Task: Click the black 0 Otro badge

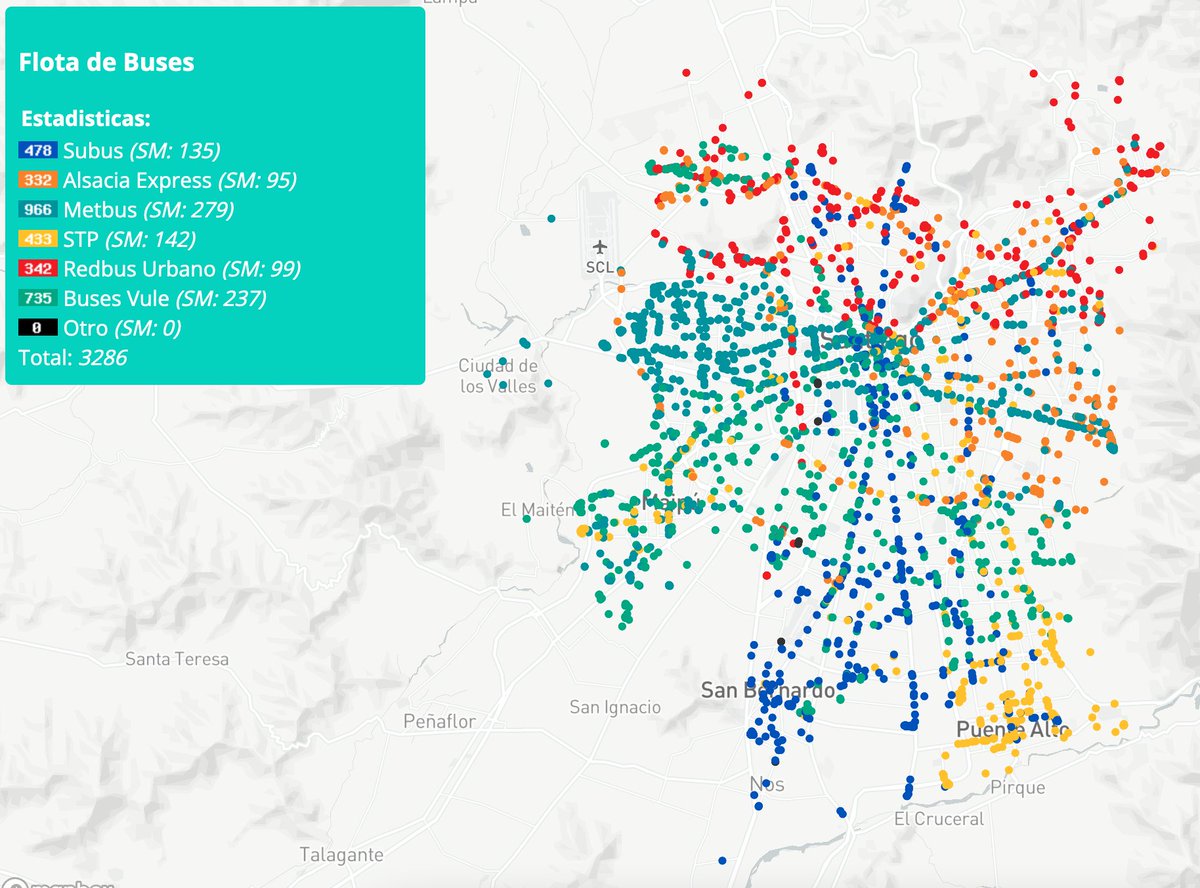Action: click(x=39, y=328)
